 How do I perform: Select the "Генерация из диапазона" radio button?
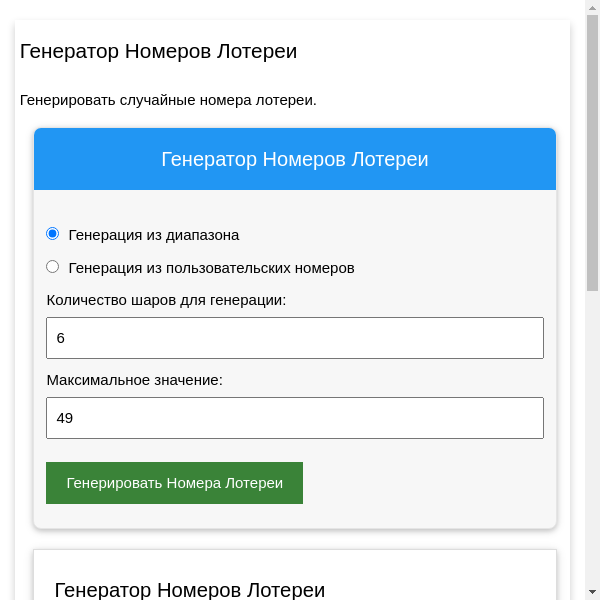53,234
